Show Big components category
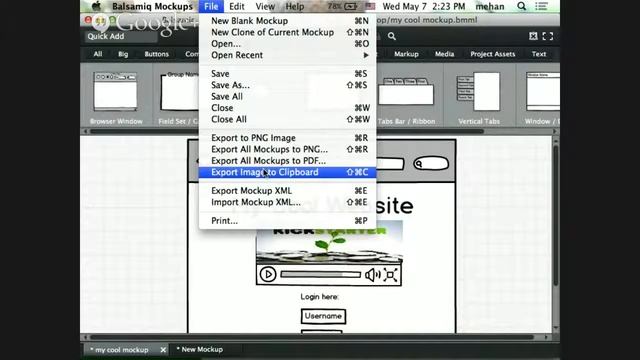Viewport: 640px width, 360px height. tap(123, 54)
